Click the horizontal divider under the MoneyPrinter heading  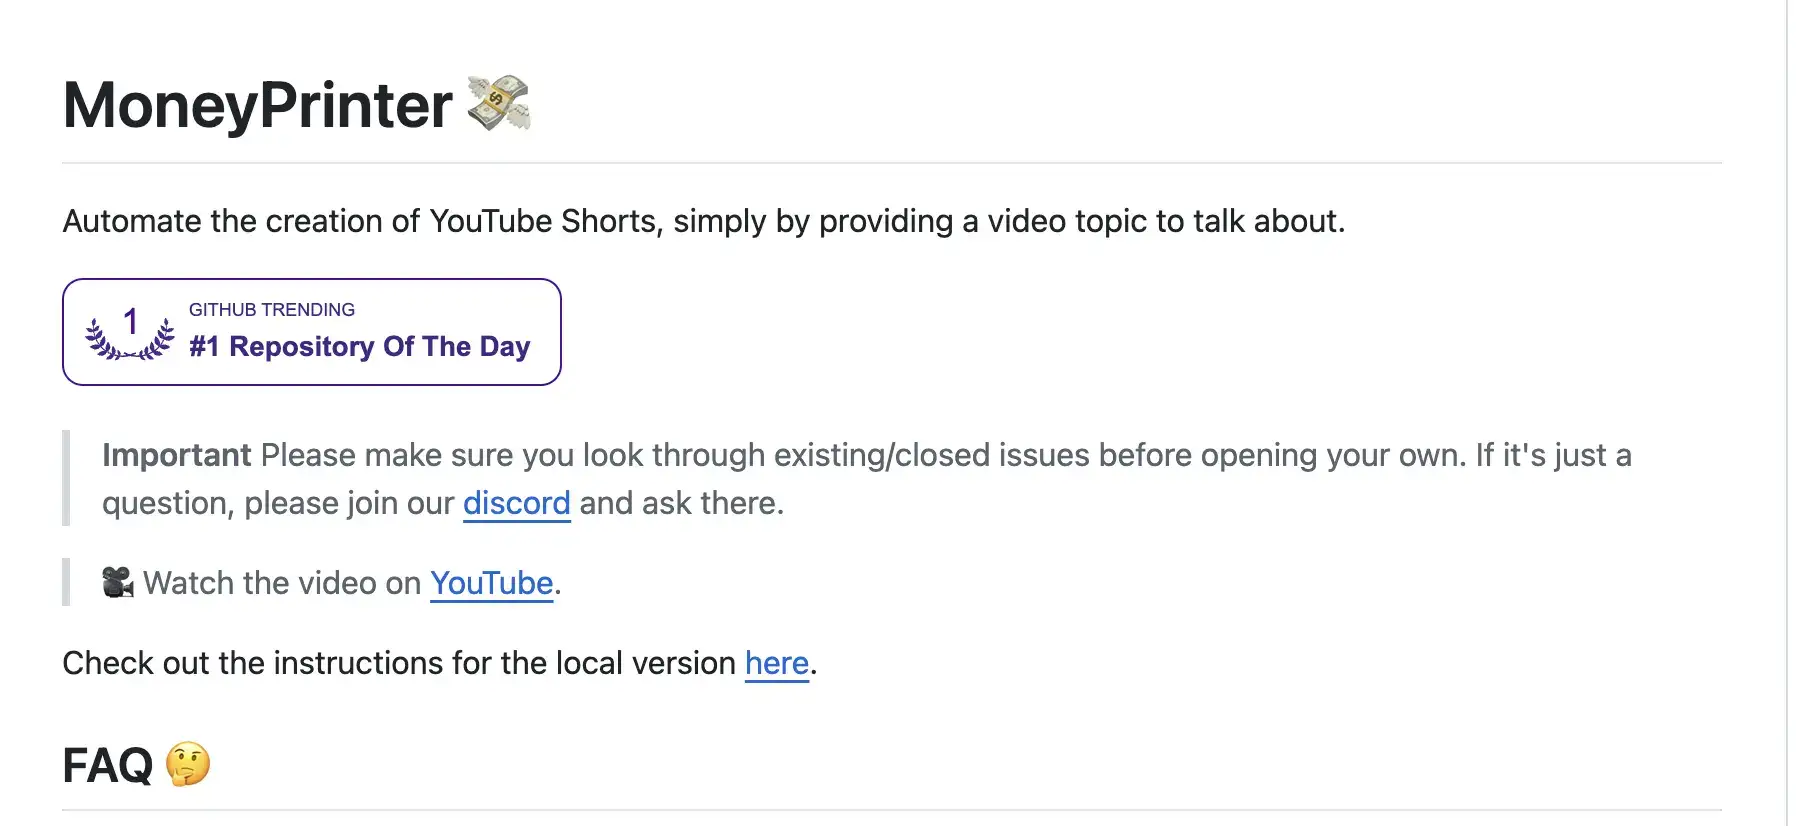pos(892,163)
